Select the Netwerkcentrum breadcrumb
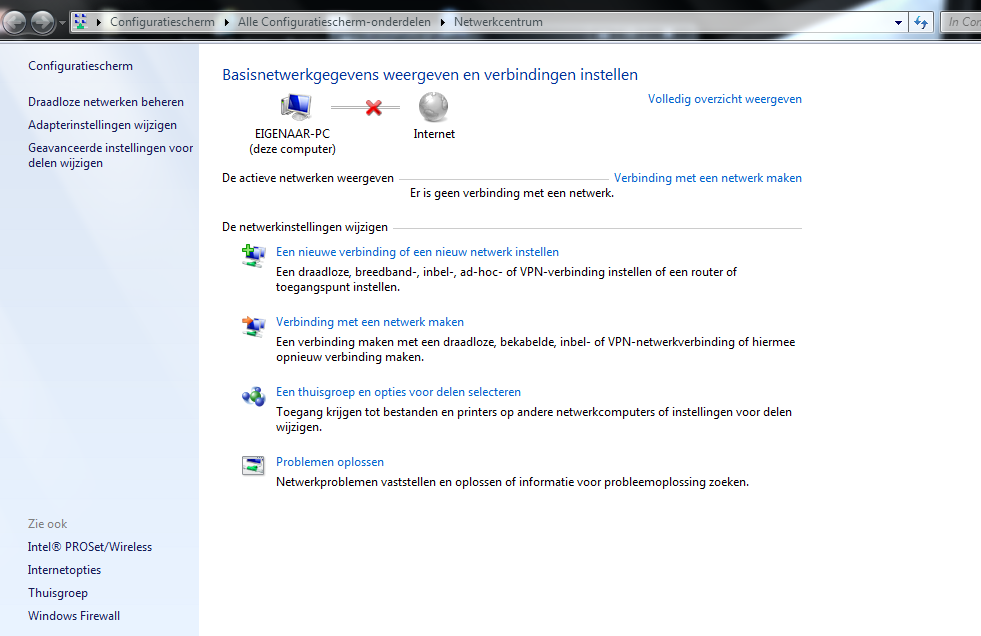The width and height of the screenshot is (981, 636). click(x=498, y=22)
